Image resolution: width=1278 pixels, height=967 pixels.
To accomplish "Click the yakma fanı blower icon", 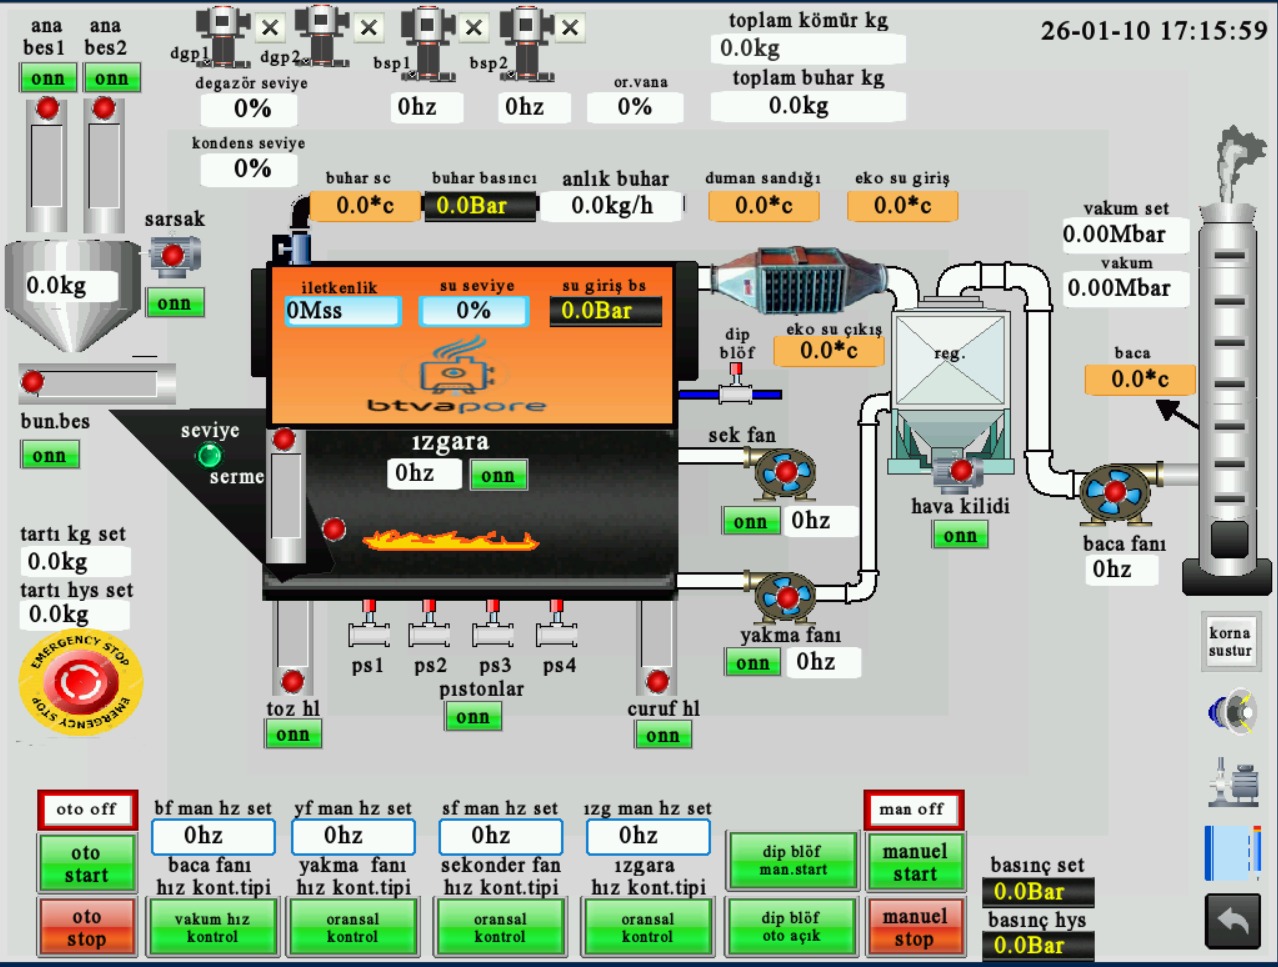I will point(786,597).
